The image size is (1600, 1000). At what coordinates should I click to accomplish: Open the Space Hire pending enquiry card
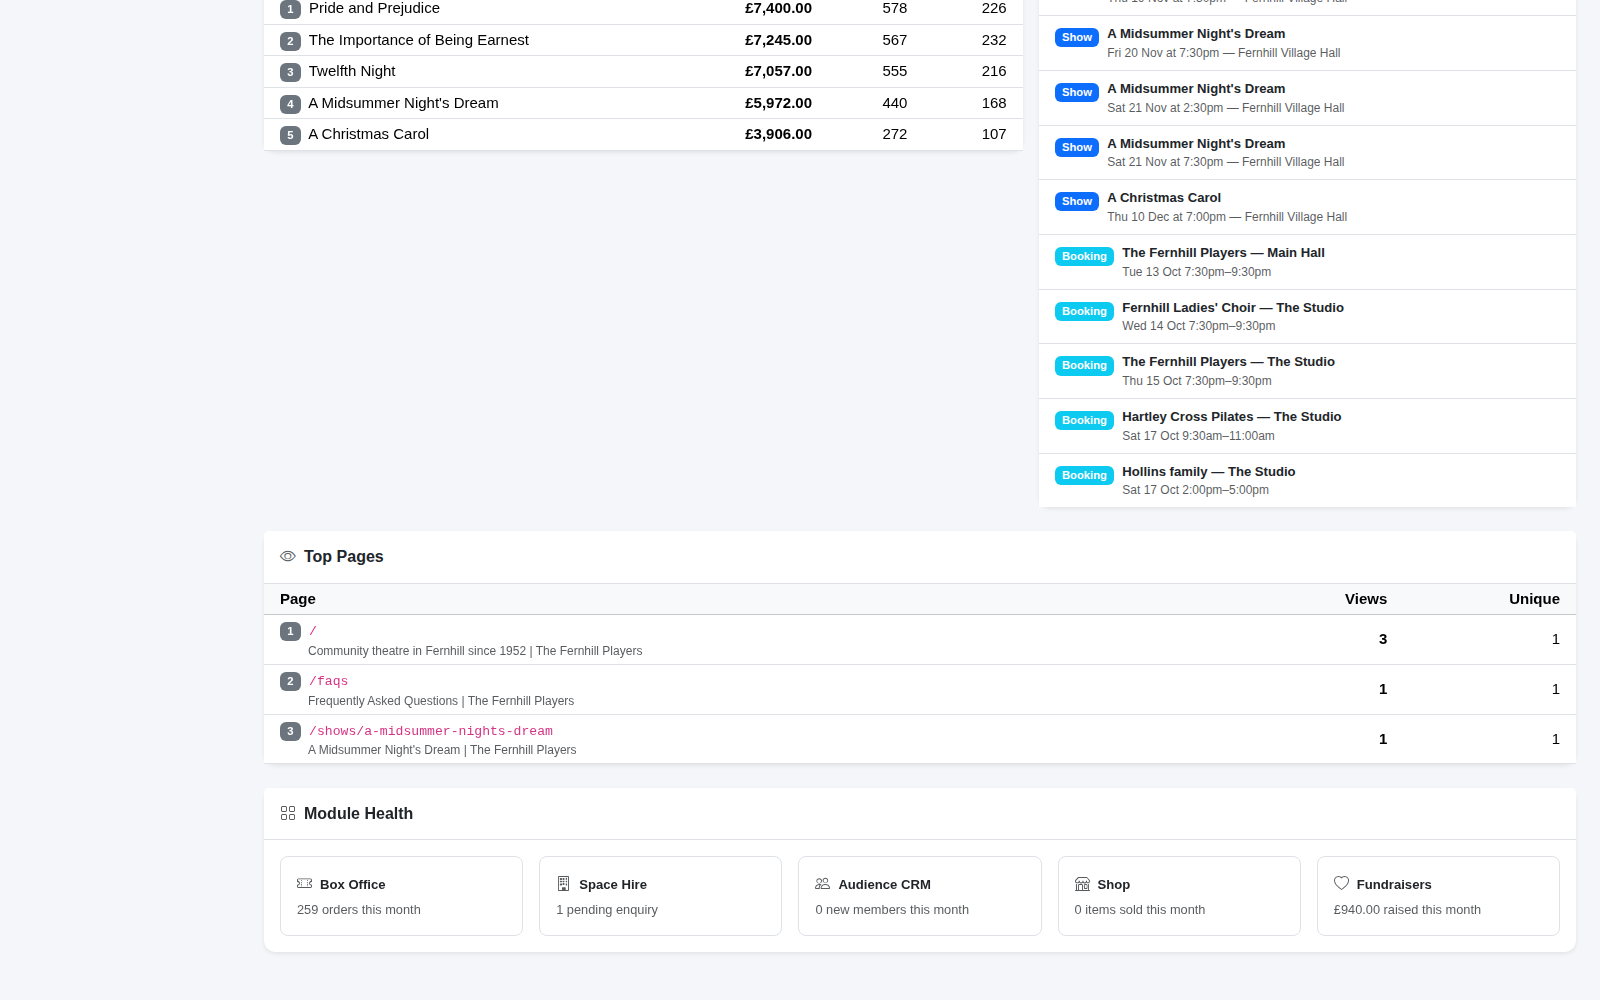tap(660, 896)
